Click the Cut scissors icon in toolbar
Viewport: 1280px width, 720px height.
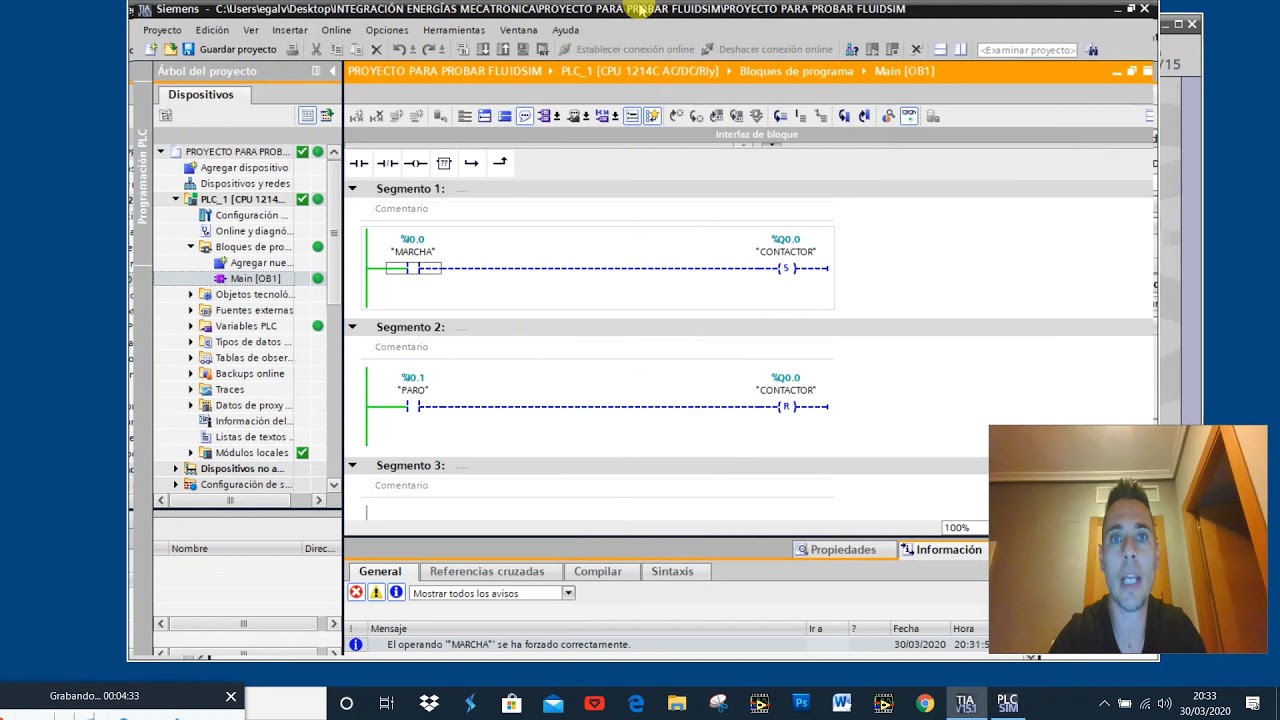coord(316,49)
